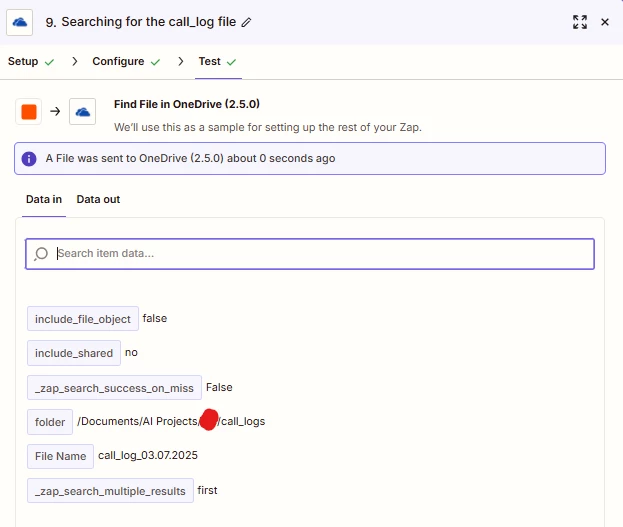Click the info icon in the notification banner
The height and width of the screenshot is (527, 623).
pos(29,159)
